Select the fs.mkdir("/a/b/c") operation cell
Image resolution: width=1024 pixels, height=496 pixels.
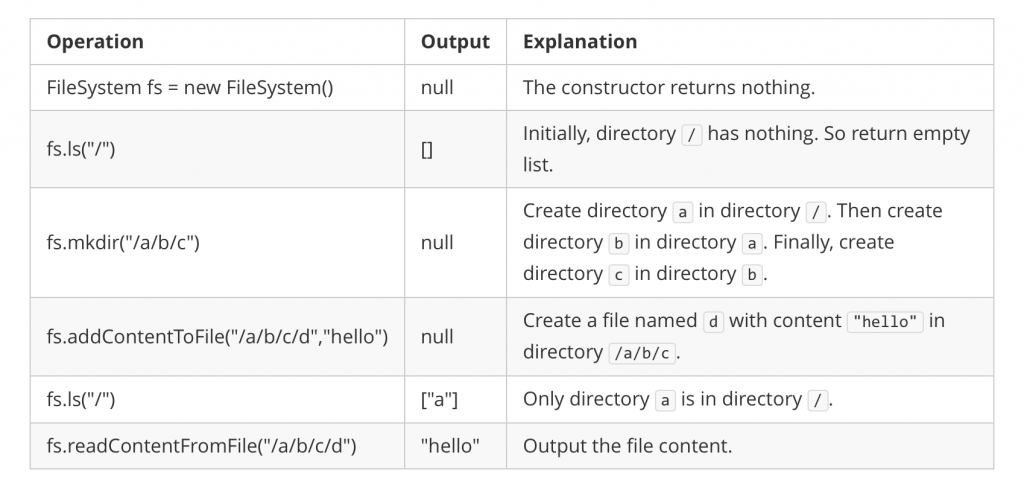click(124, 243)
